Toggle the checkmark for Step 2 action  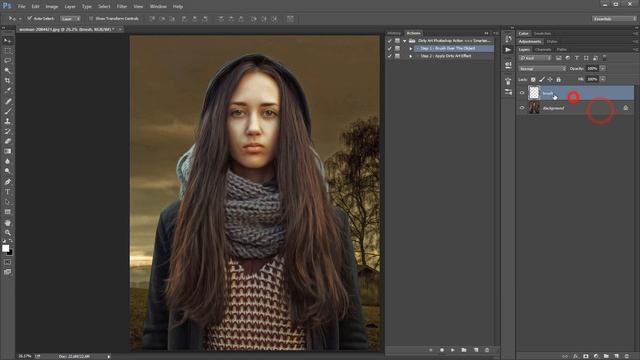click(x=389, y=56)
